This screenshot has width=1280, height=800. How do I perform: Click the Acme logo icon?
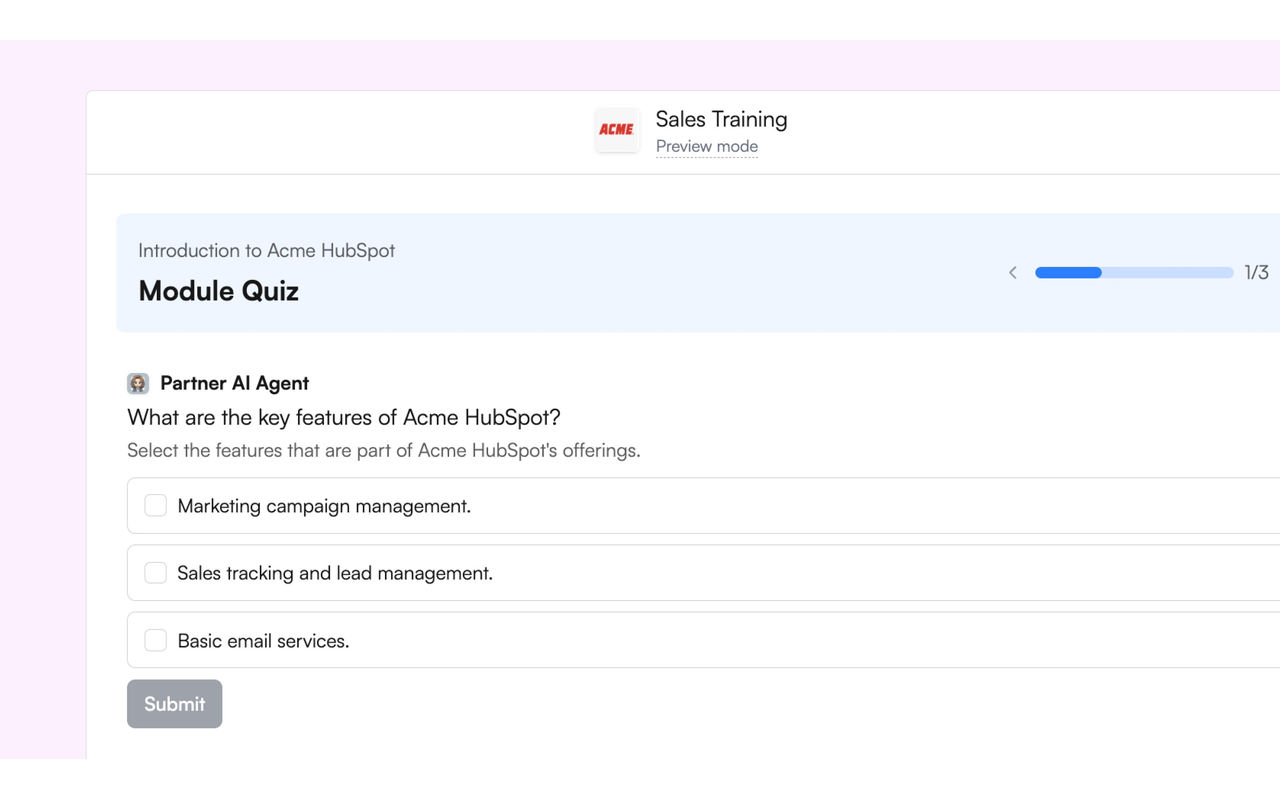(x=617, y=130)
